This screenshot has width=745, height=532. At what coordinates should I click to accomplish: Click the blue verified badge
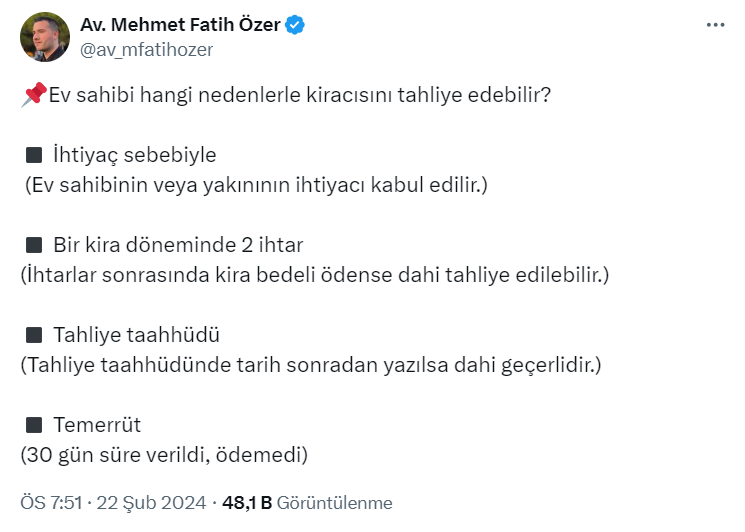[295, 25]
